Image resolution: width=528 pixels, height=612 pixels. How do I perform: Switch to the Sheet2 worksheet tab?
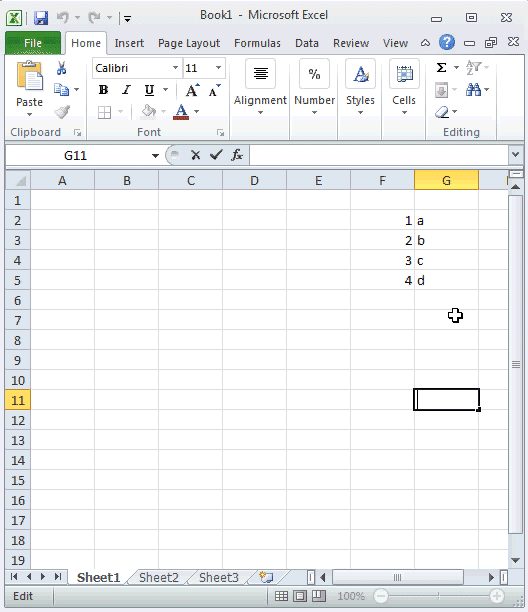(158, 577)
